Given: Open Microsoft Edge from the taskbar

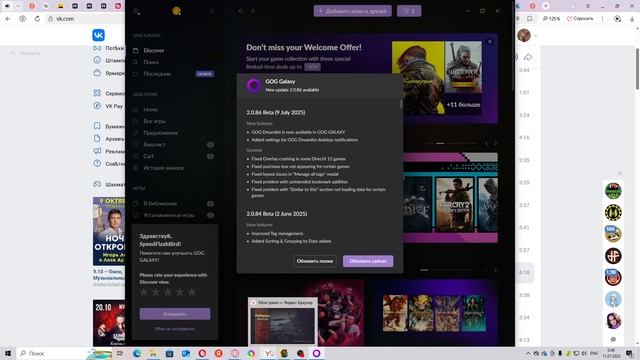Looking at the screenshot, I should tap(137, 353).
